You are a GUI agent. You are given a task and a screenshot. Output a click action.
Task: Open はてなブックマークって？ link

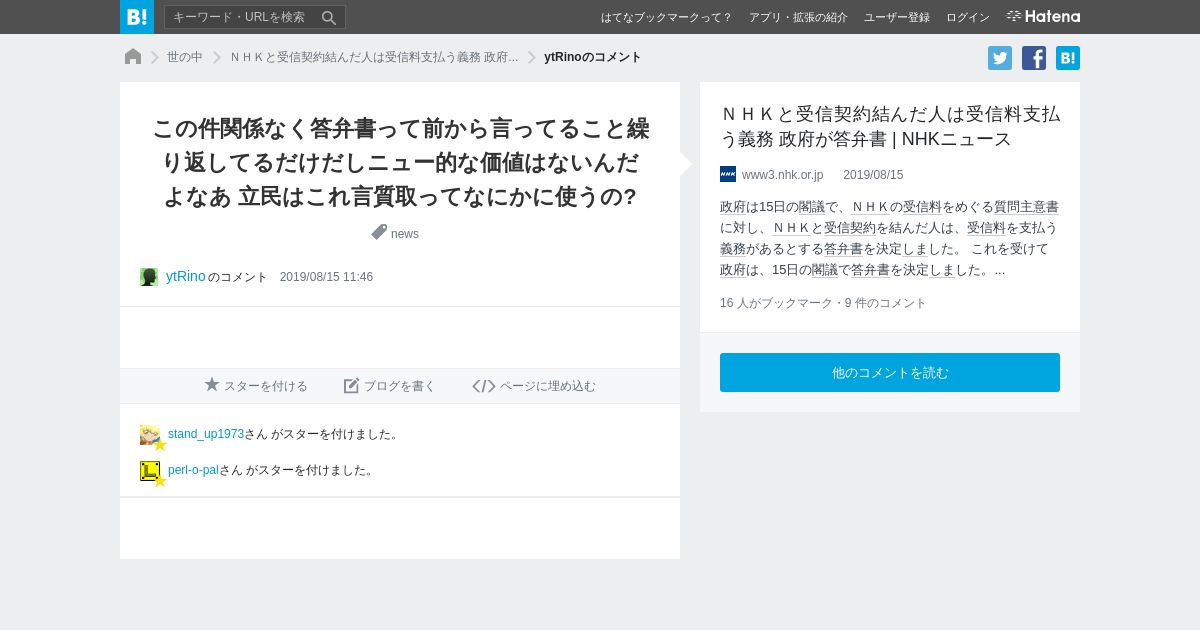pyautogui.click(x=666, y=17)
